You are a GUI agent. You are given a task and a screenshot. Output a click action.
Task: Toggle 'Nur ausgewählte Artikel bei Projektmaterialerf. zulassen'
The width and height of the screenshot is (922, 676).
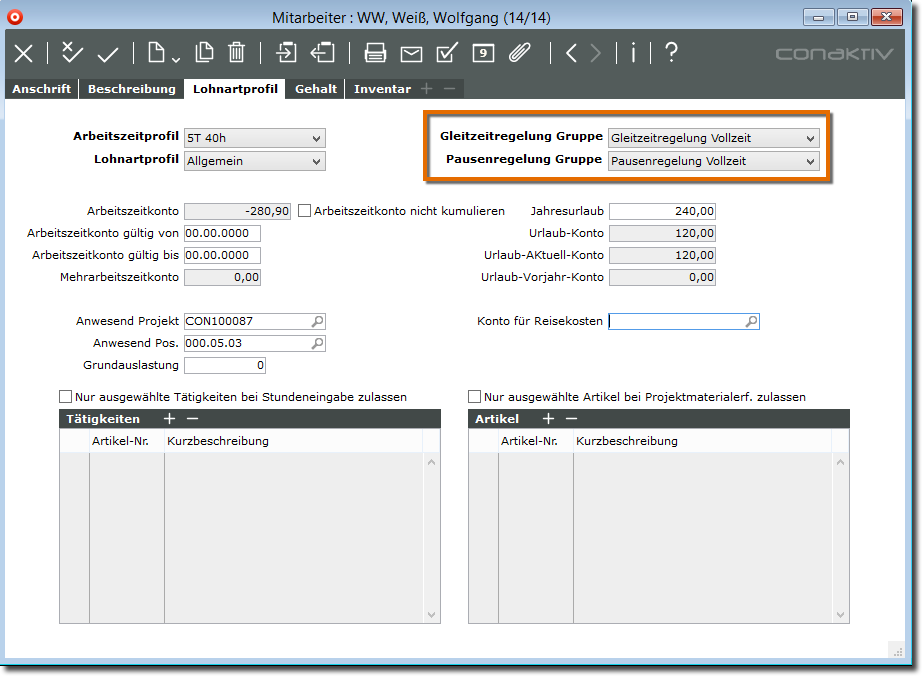pos(475,397)
